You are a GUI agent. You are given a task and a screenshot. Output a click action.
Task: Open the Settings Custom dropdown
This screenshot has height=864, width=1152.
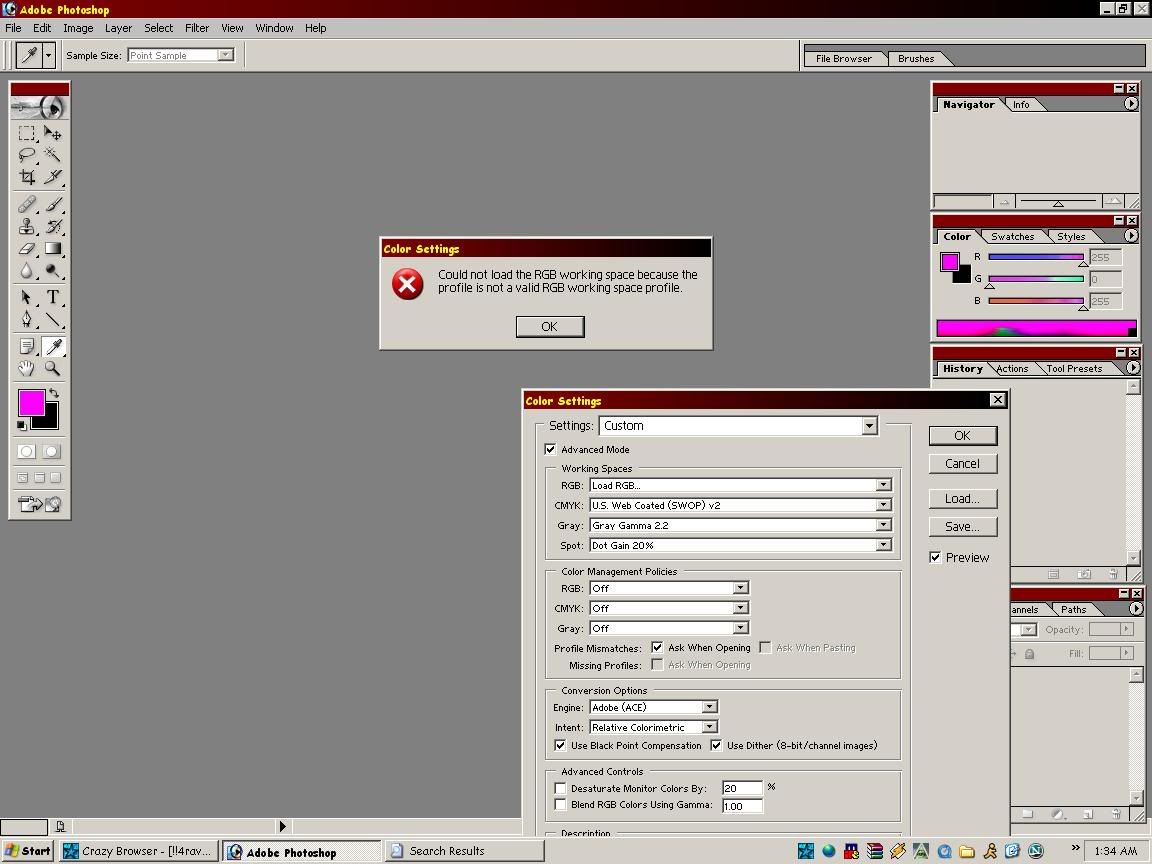point(738,425)
